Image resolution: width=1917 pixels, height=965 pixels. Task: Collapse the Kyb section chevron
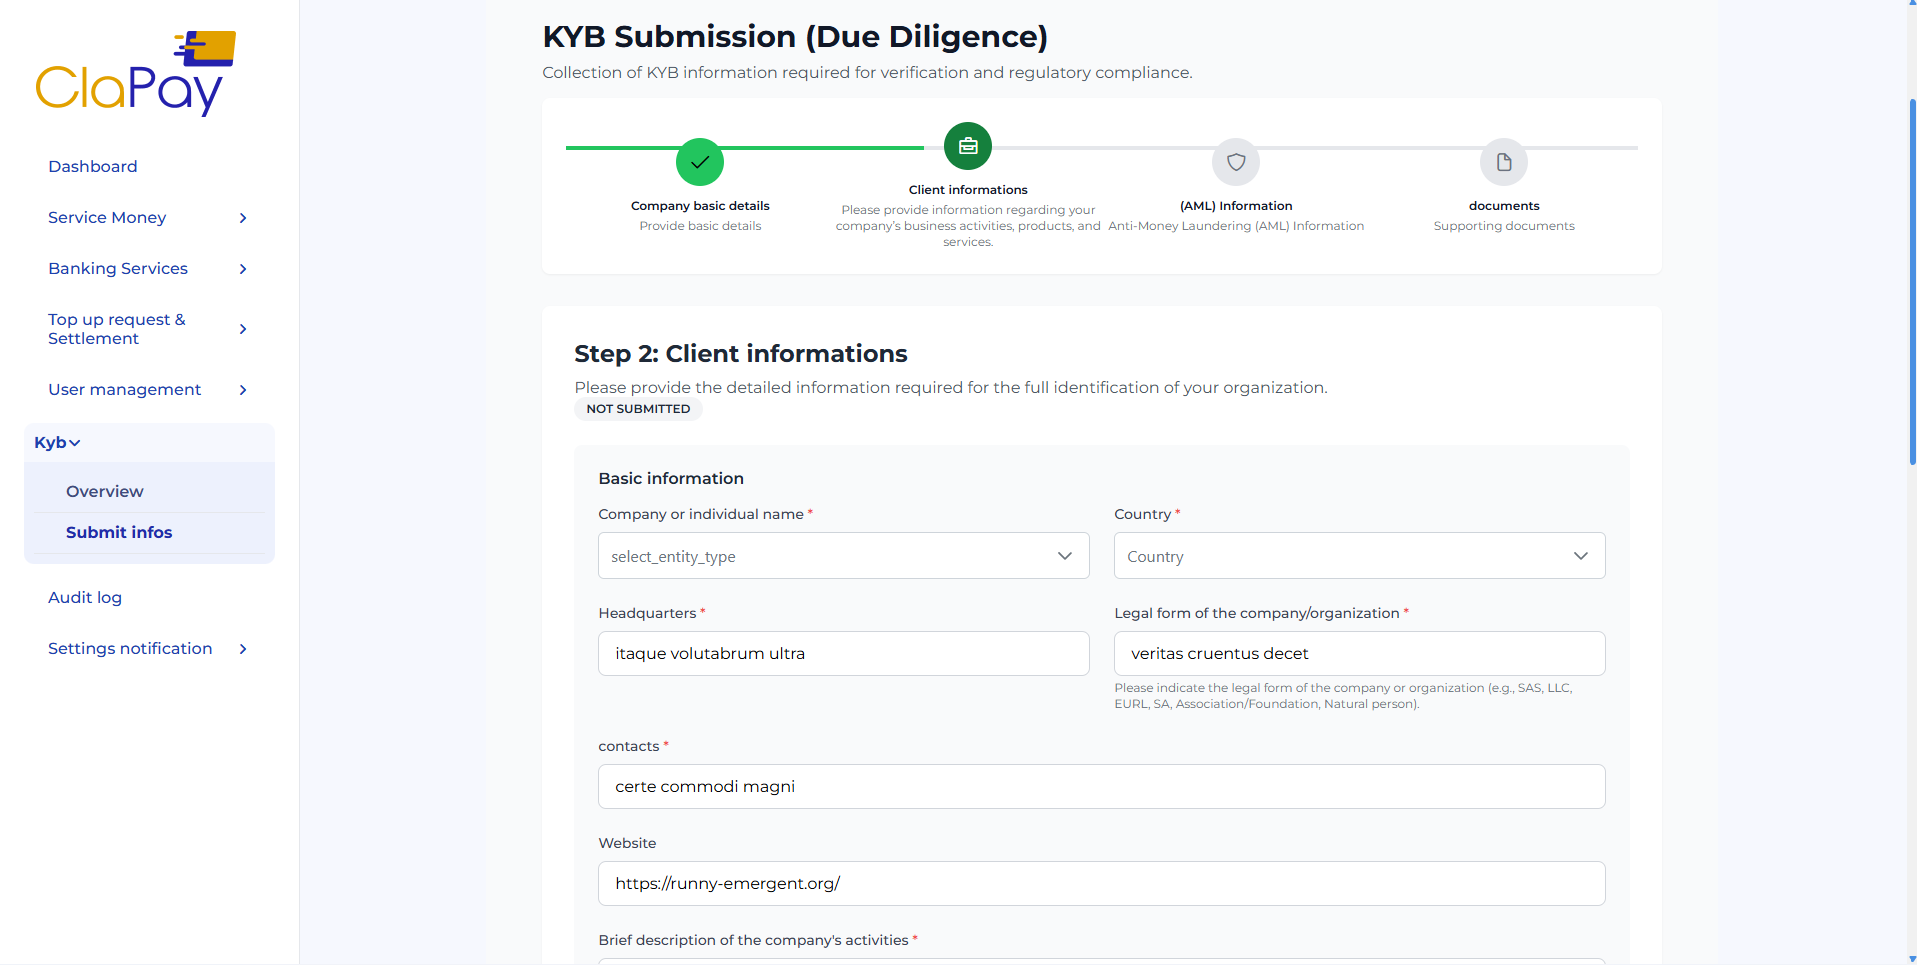point(75,442)
